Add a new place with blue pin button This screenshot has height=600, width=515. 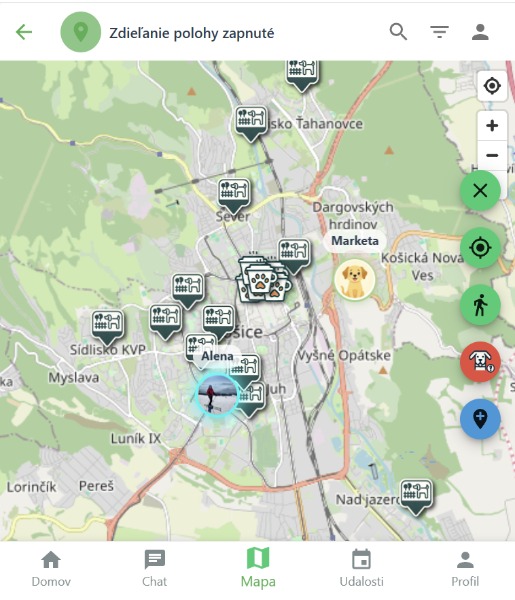(x=480, y=419)
